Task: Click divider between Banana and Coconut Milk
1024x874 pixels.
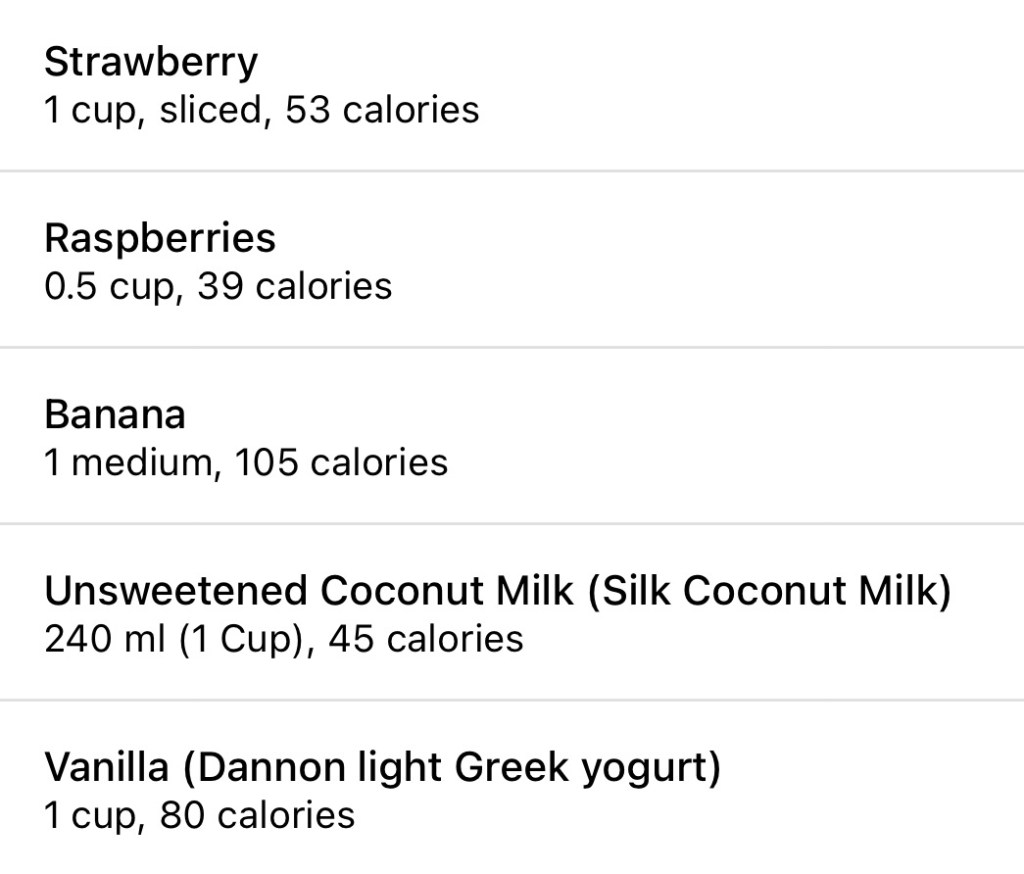Action: click(512, 523)
